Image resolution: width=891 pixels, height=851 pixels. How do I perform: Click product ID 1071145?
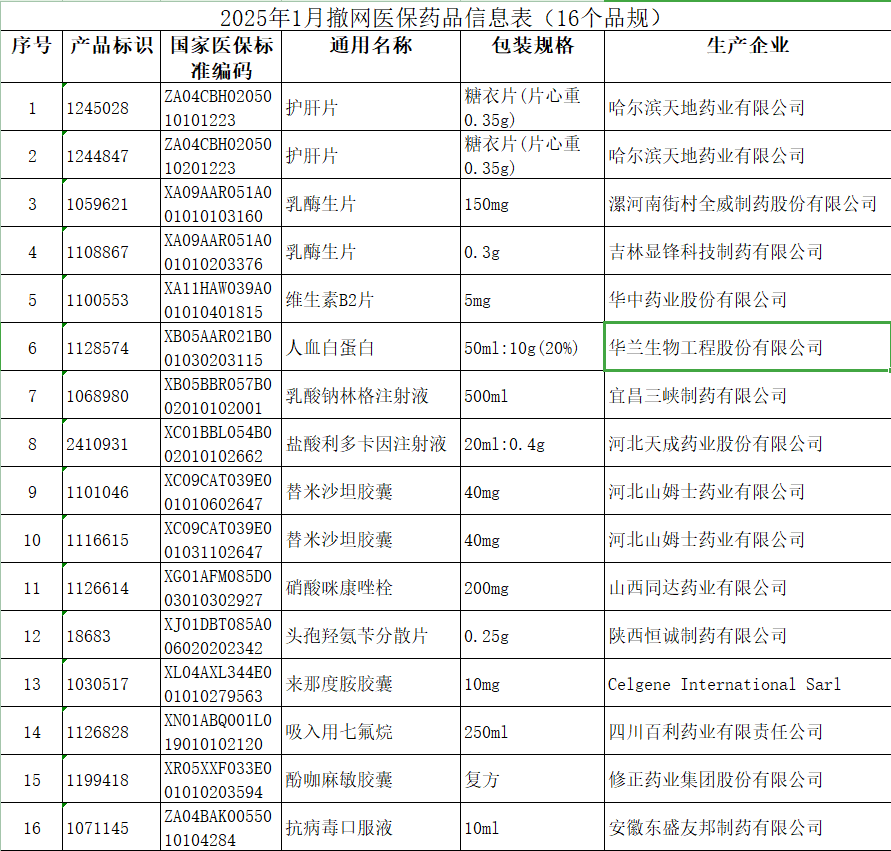[112, 827]
